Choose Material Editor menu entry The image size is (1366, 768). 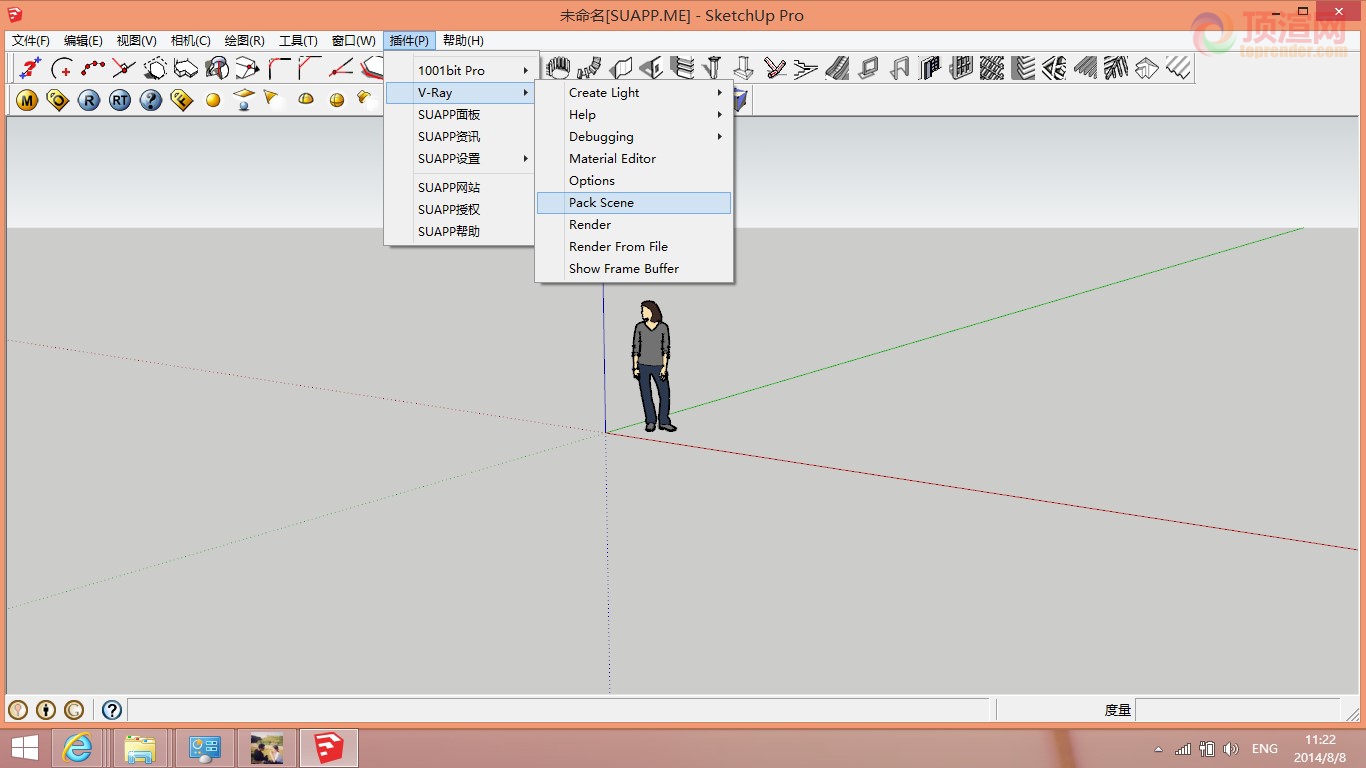click(x=634, y=158)
